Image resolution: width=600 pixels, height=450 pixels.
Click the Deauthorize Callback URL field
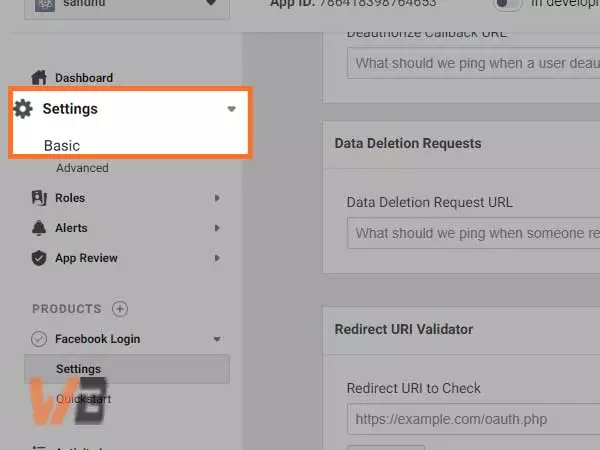point(473,63)
